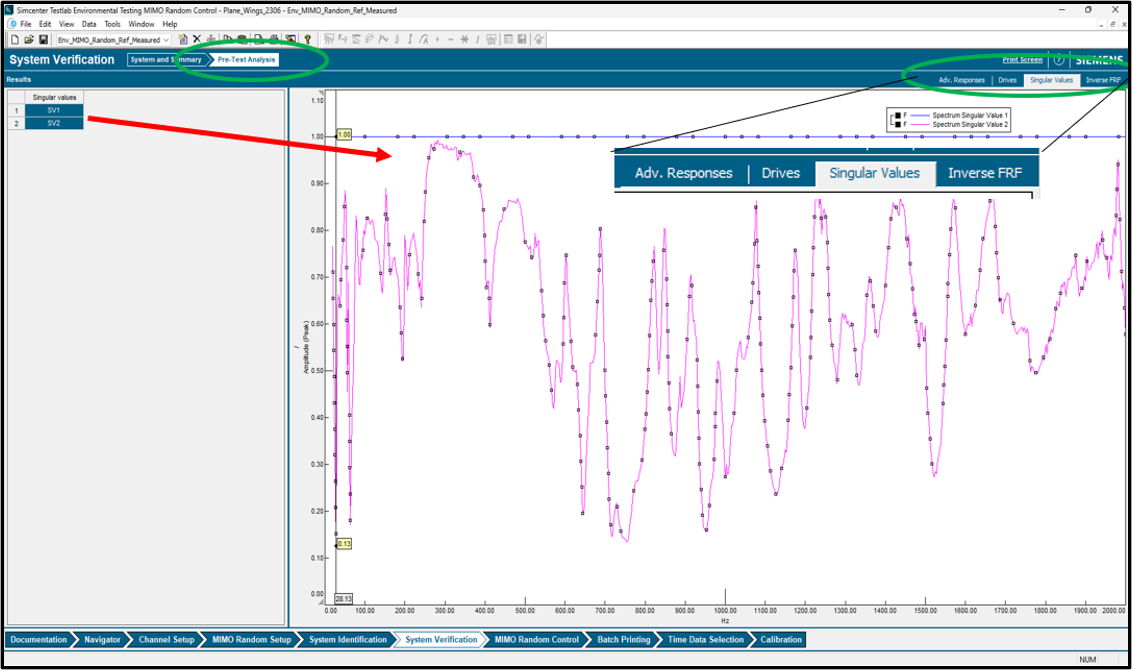Viewport: 1133px width, 671px height.
Task: Switch to the Inverse FRF tab
Action: pos(1103,80)
